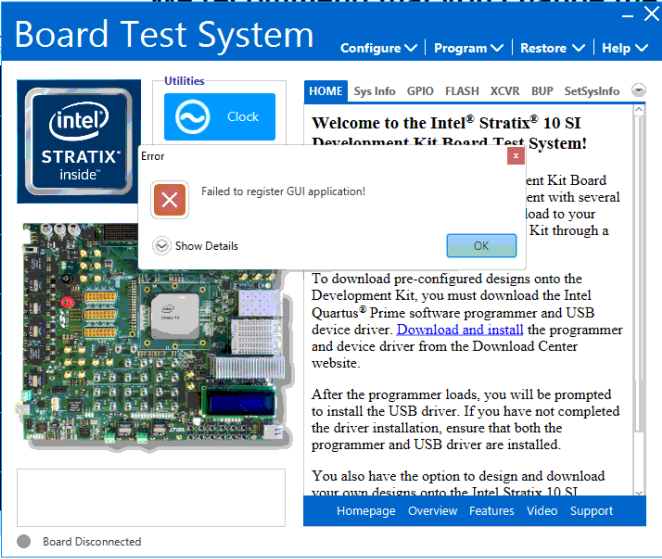
Task: Switch to the Sys Info tab
Action: click(x=374, y=91)
